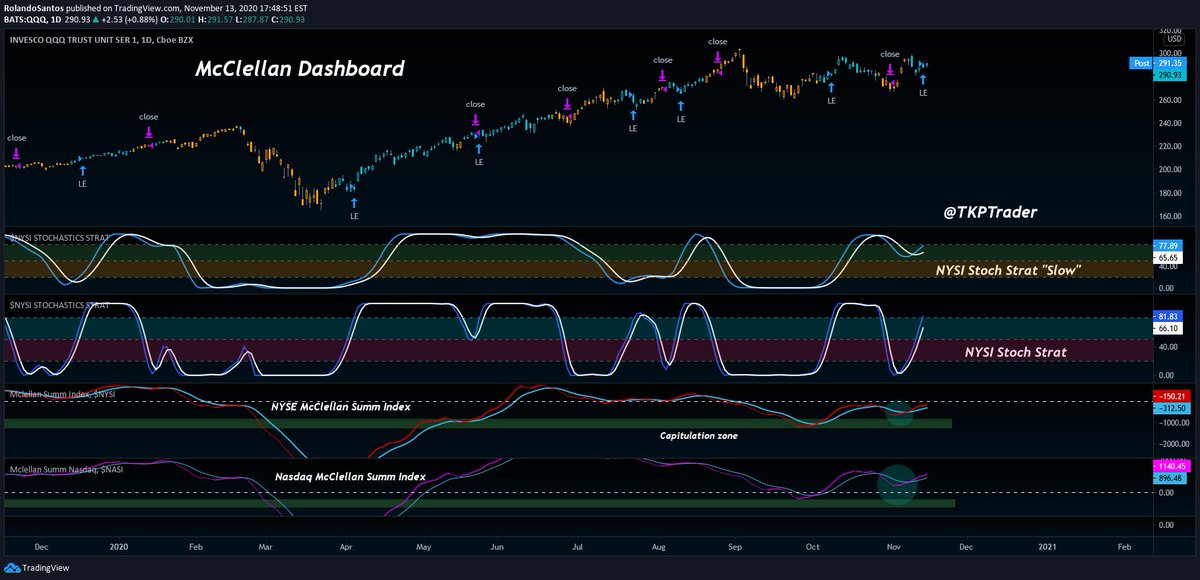1200x580 pixels.
Task: Click the Nasdaq McClellan Summ Index annotation
Action: pyautogui.click(x=350, y=477)
